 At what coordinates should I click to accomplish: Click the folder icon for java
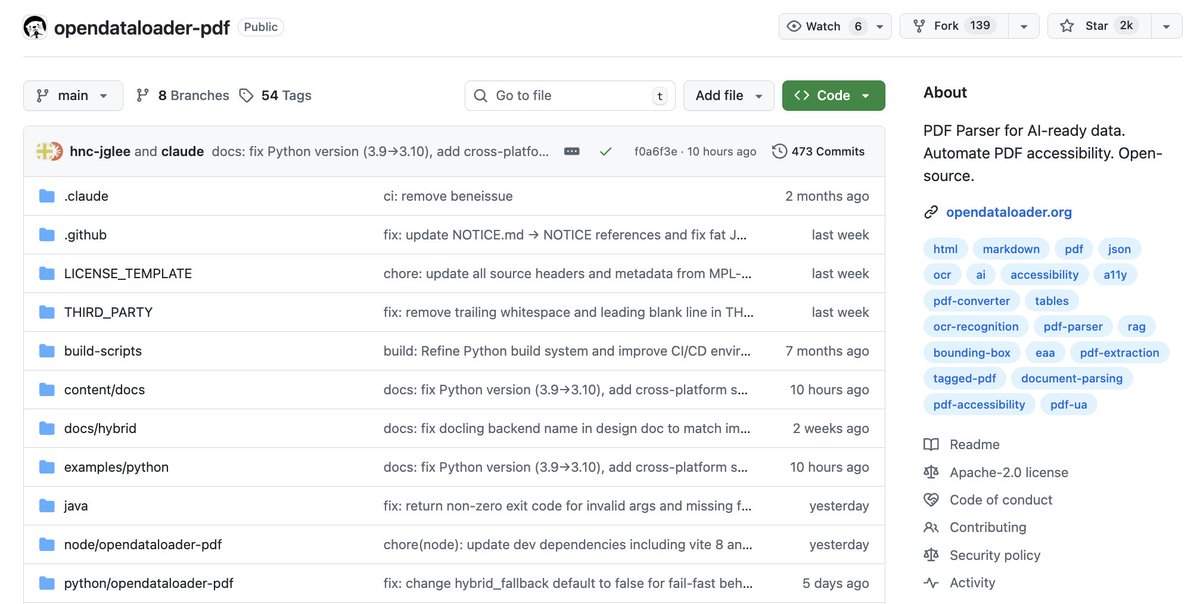point(46,506)
